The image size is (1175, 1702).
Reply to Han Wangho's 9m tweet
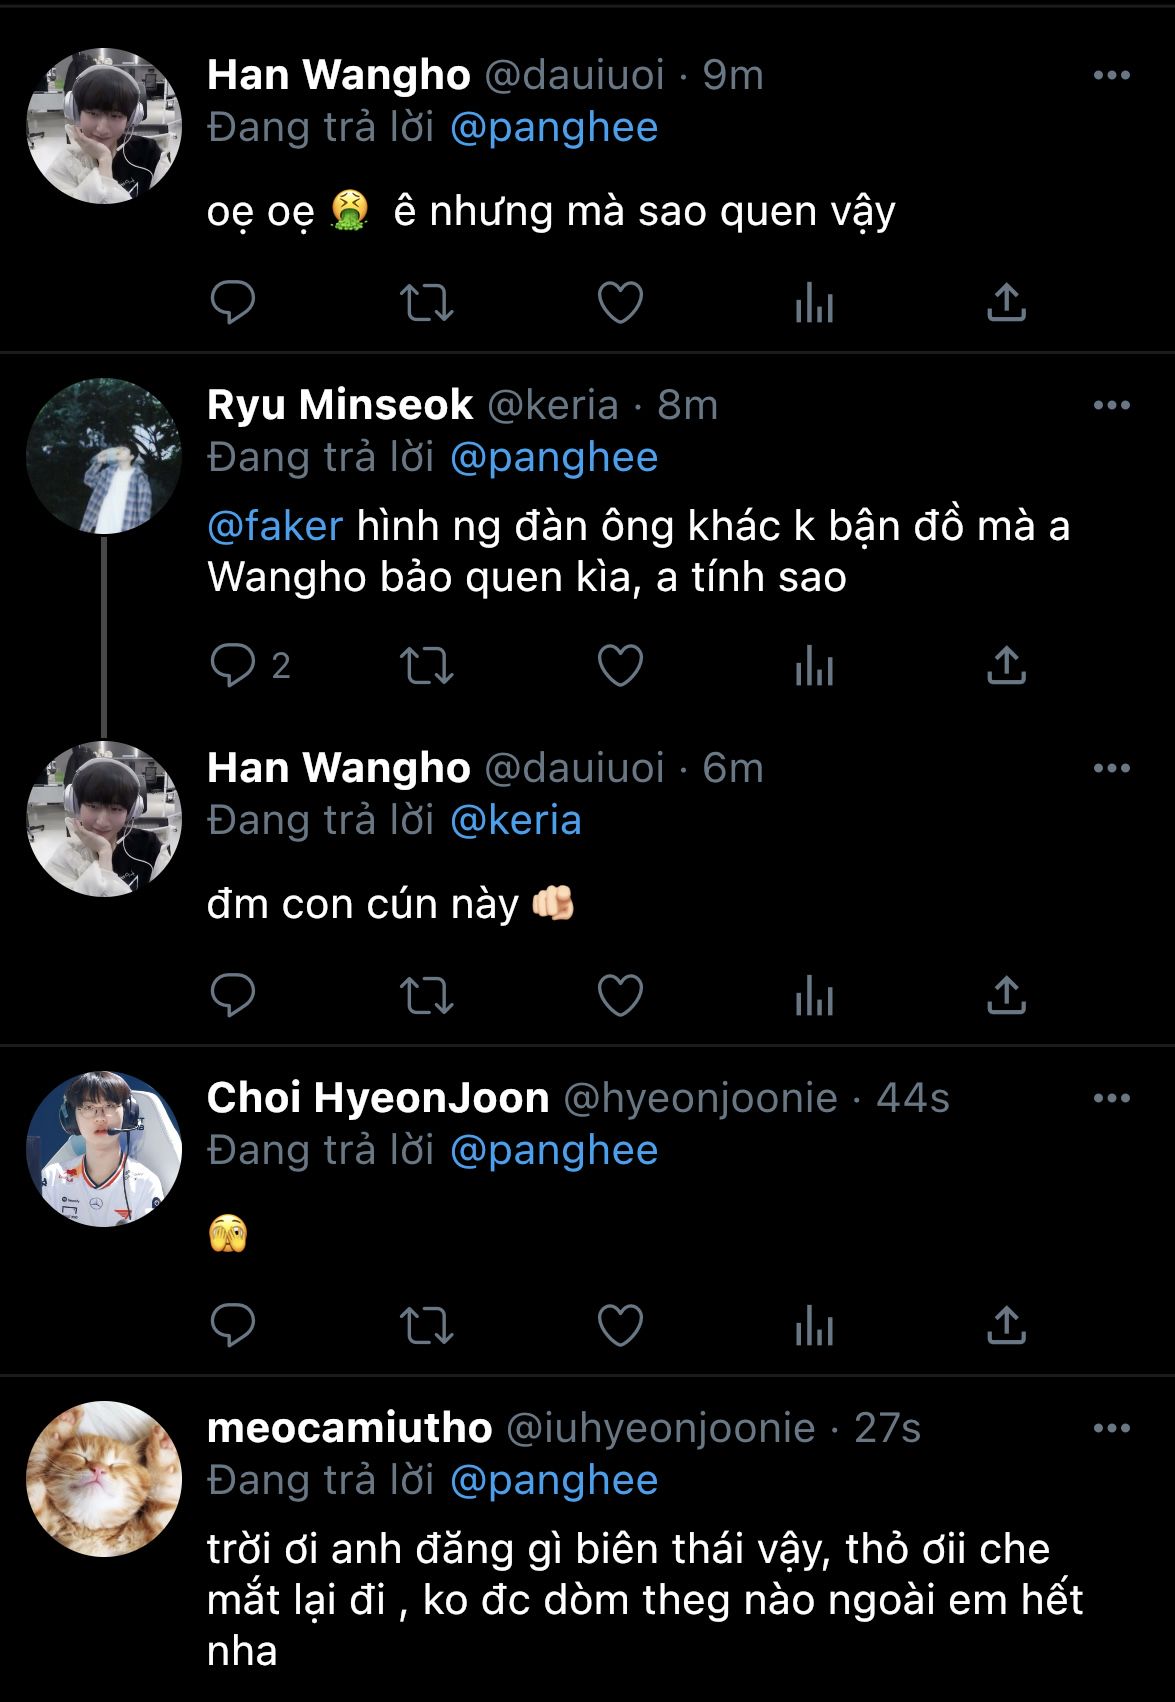[x=233, y=302]
